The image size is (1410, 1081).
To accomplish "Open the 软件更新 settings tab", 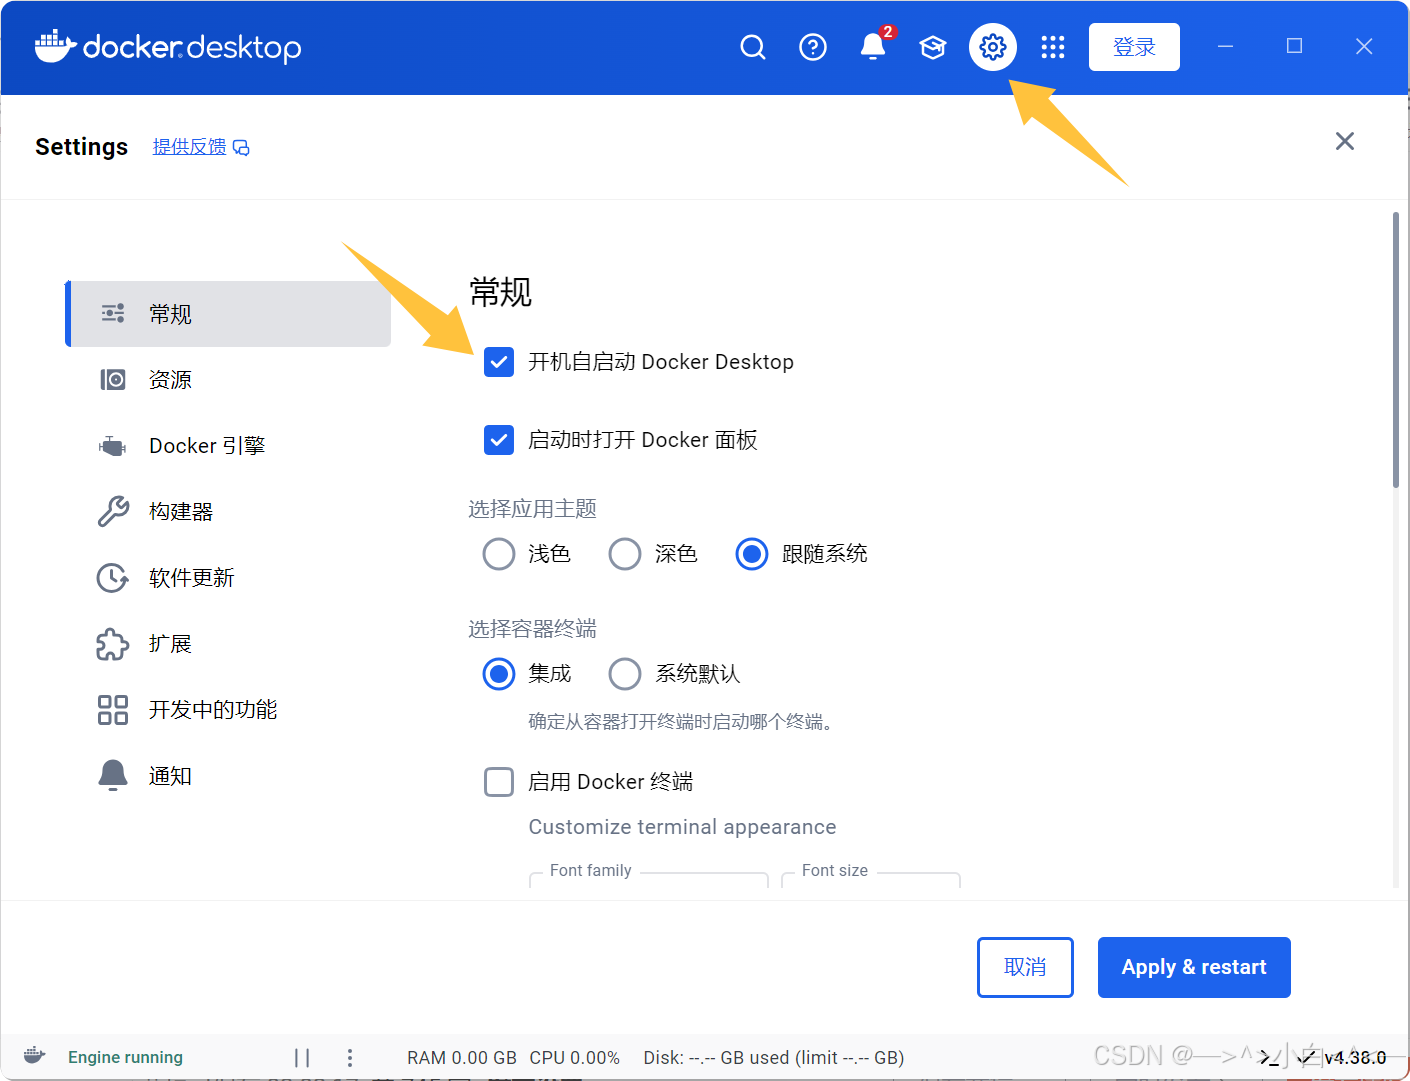I will pyautogui.click(x=229, y=578).
